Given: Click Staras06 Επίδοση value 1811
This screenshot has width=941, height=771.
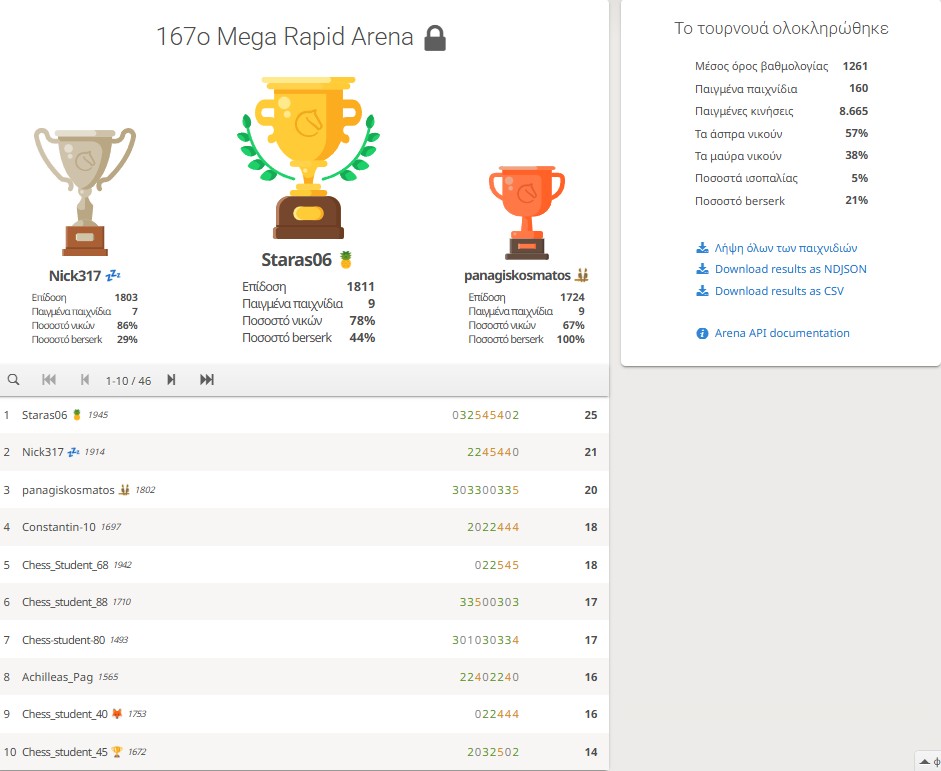Looking at the screenshot, I should click(x=361, y=287).
